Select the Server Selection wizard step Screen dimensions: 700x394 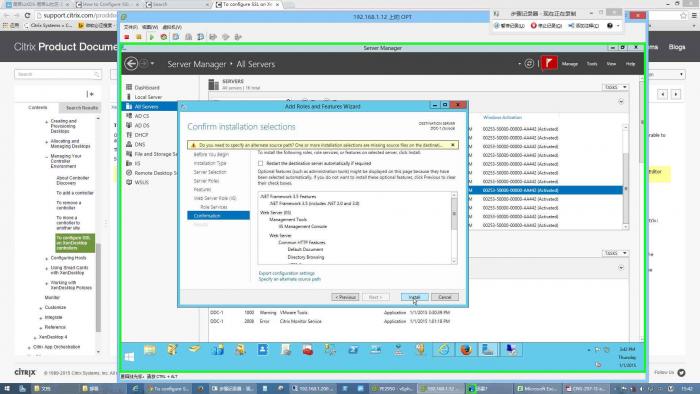click(210, 172)
